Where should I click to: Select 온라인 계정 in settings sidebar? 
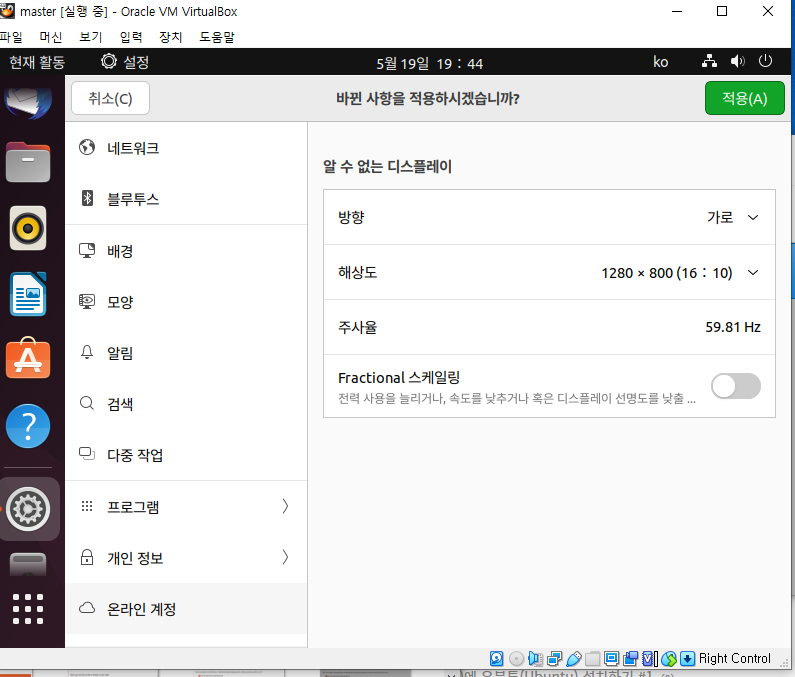click(x=186, y=609)
